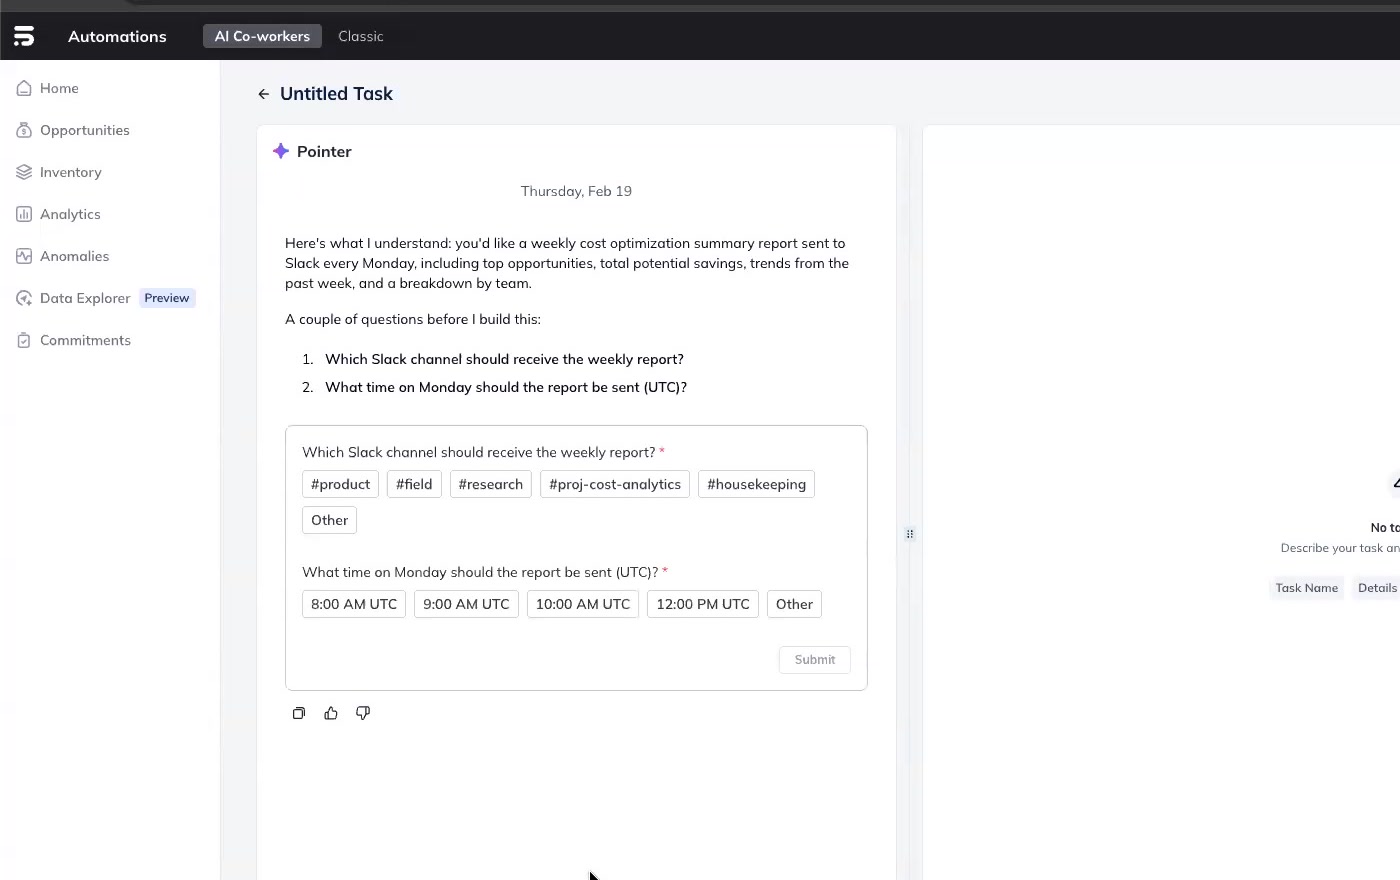This screenshot has height=880, width=1400.
Task: Open the Home page from the sidebar
Action: [x=59, y=88]
